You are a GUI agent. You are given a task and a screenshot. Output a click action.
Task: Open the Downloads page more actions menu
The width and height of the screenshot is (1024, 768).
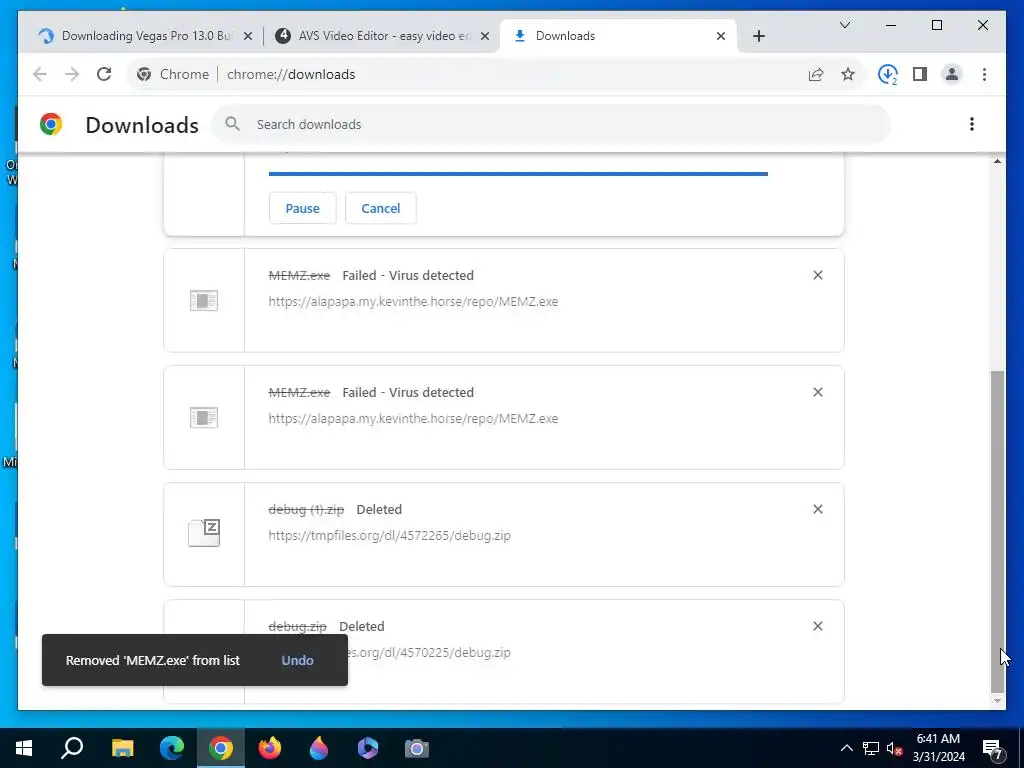(x=972, y=124)
